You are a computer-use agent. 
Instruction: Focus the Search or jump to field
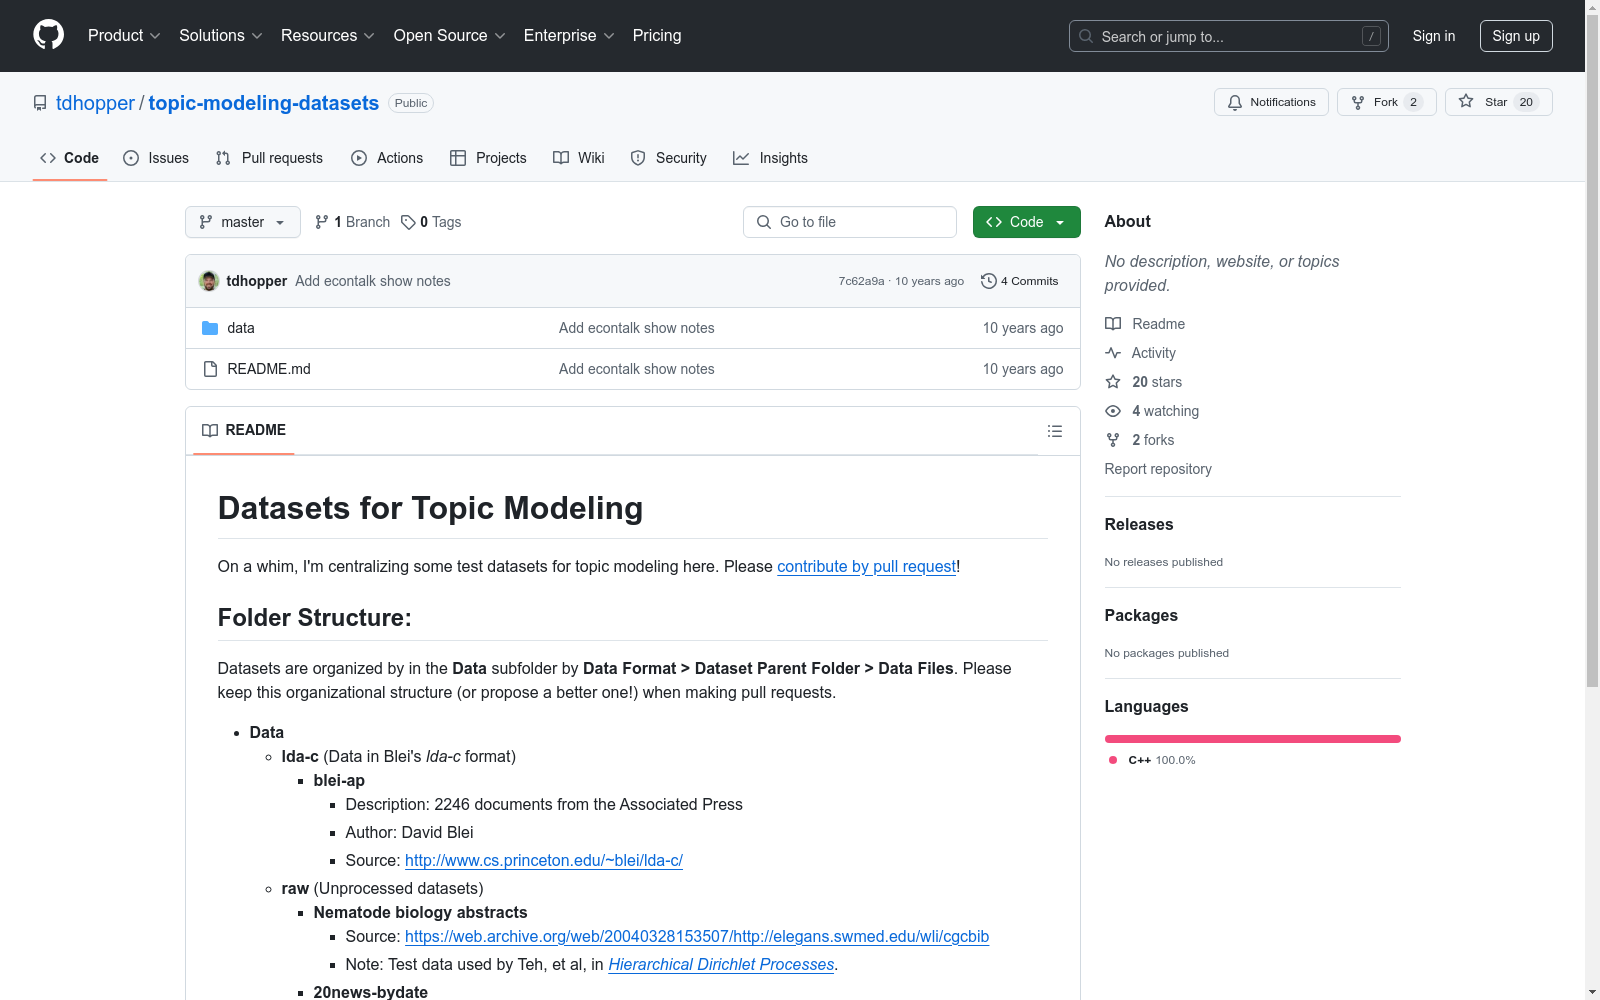tap(1229, 36)
